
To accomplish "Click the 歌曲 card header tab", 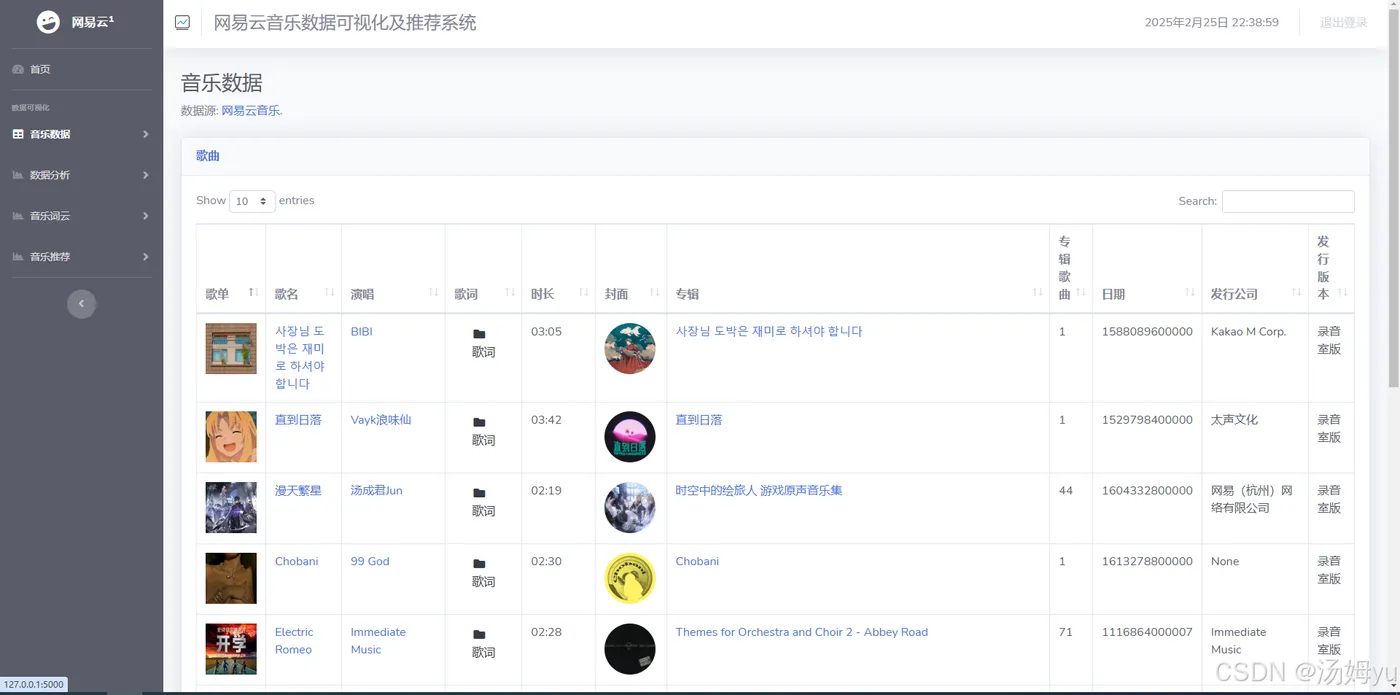I will [208, 156].
